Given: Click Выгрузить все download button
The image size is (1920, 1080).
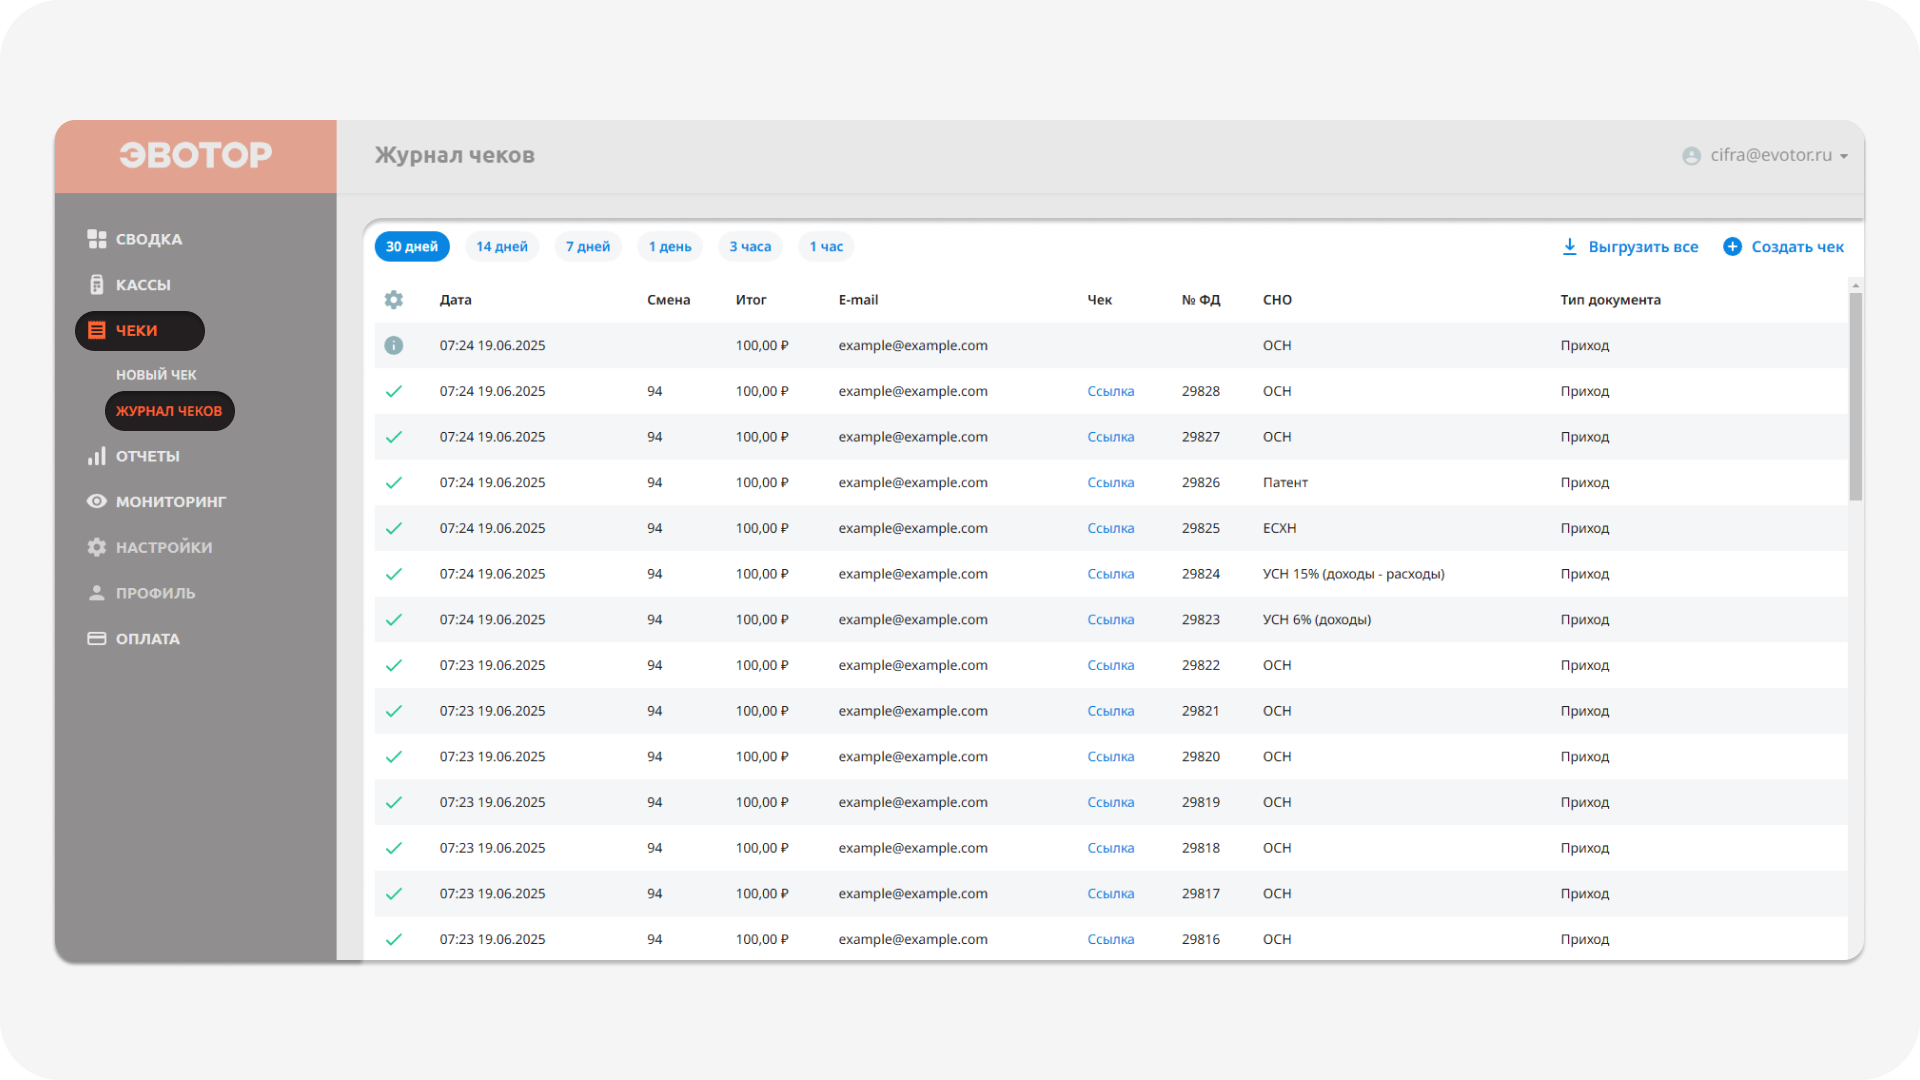Looking at the screenshot, I should coord(1630,247).
